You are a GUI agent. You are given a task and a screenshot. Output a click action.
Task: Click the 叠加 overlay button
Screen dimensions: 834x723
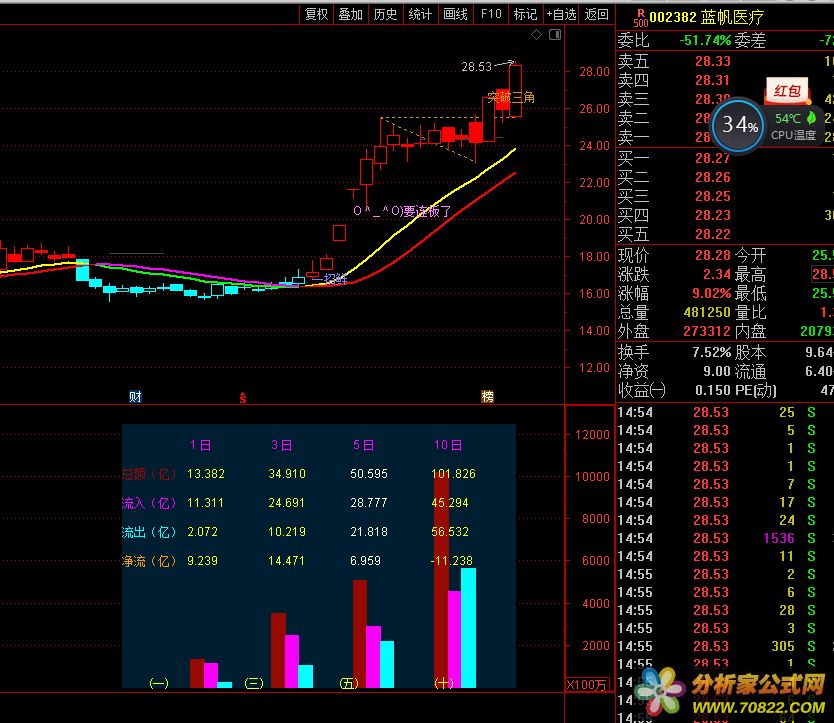(x=351, y=14)
